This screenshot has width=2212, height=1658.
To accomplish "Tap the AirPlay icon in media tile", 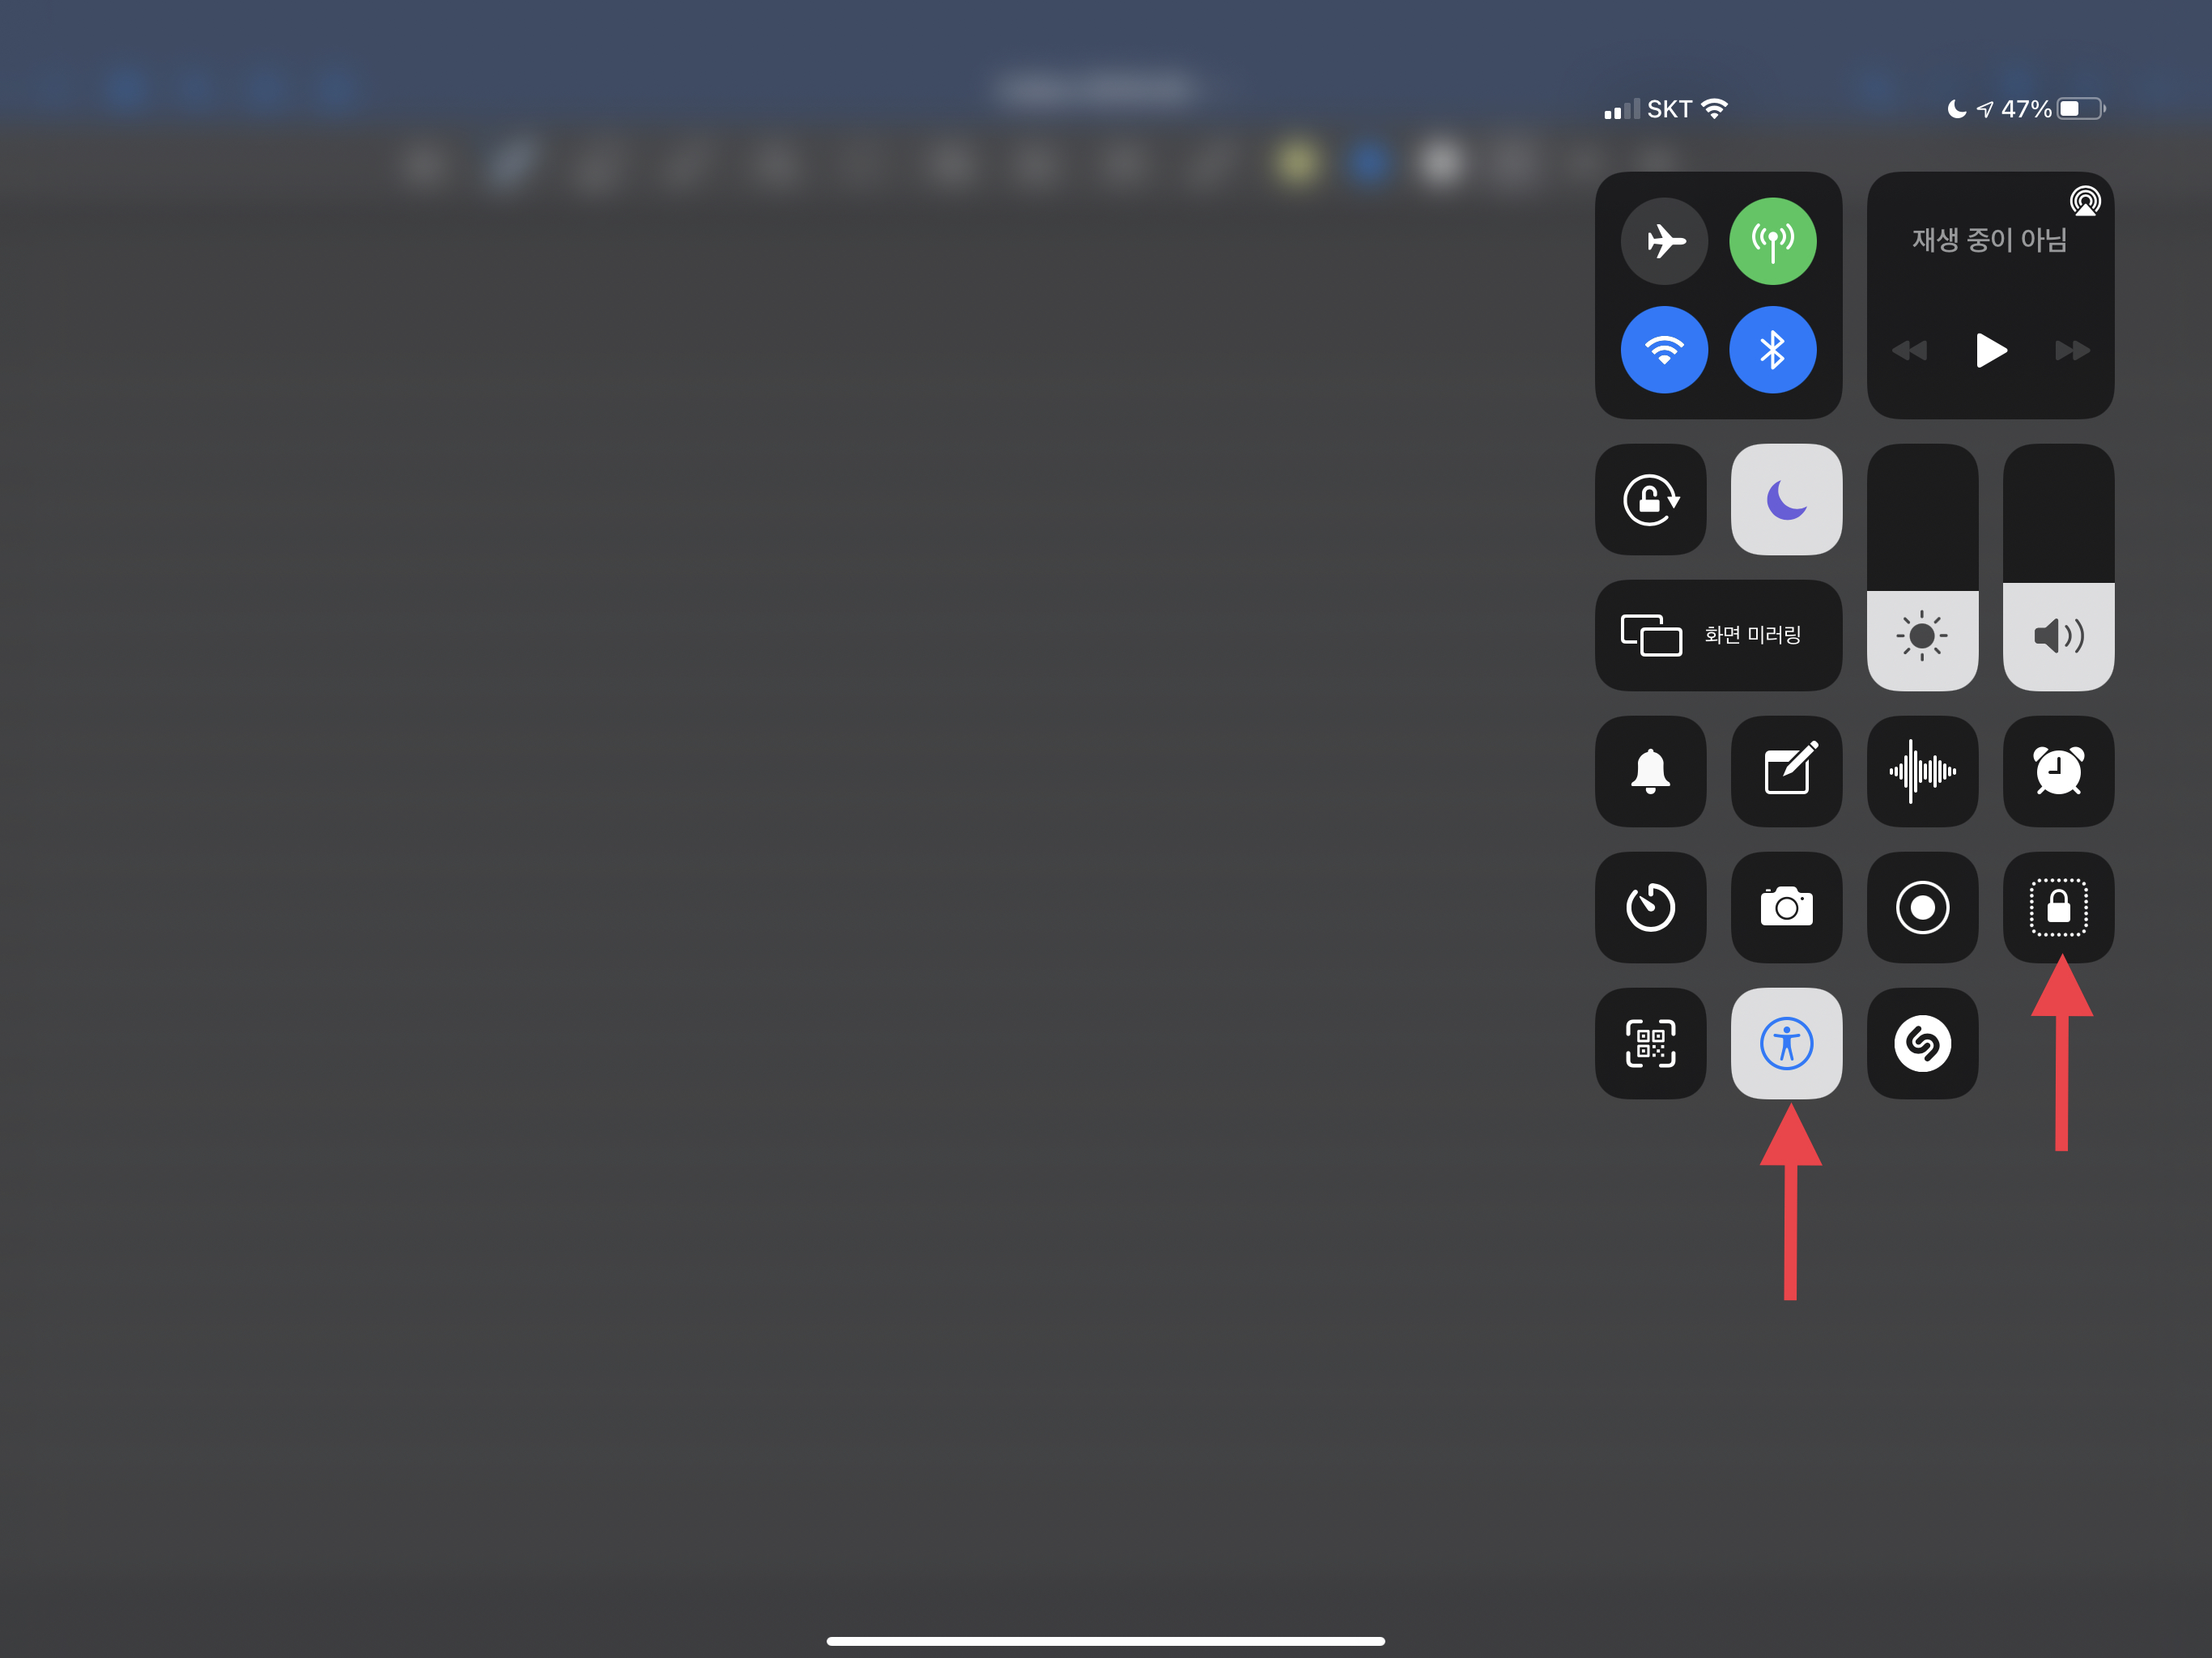I will point(2085,202).
